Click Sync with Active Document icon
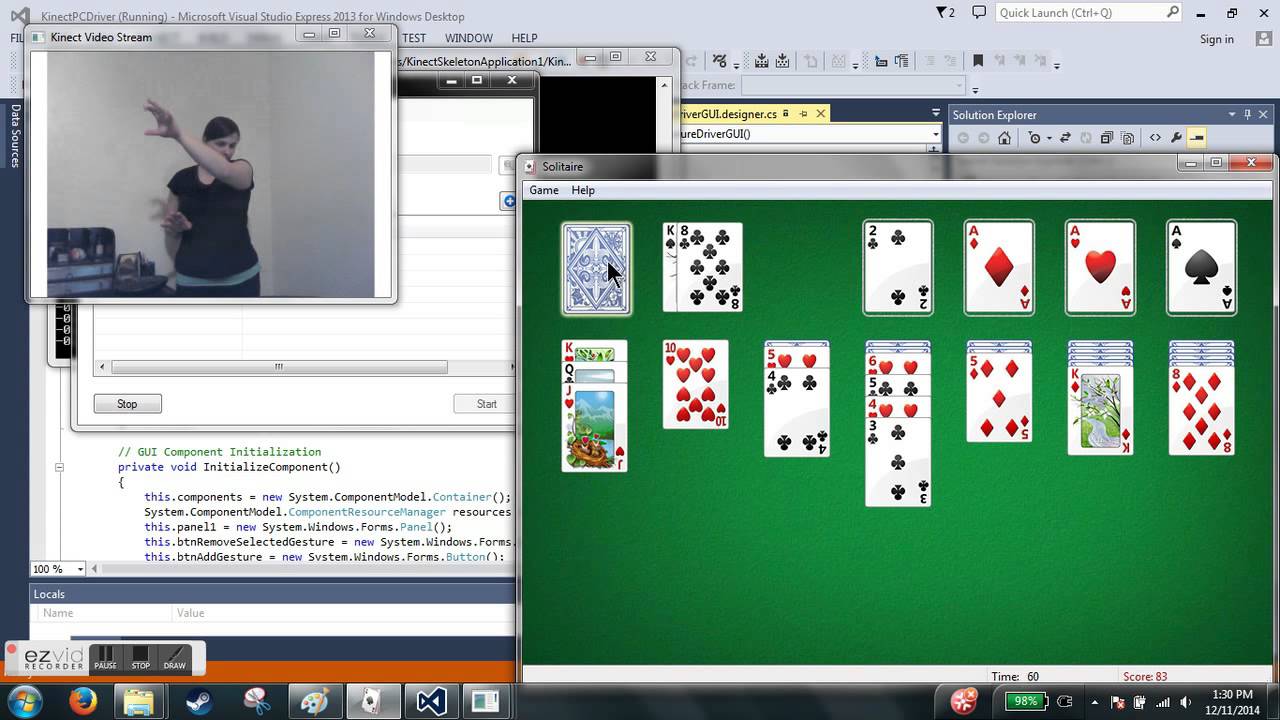The image size is (1280, 720). tap(1065, 138)
